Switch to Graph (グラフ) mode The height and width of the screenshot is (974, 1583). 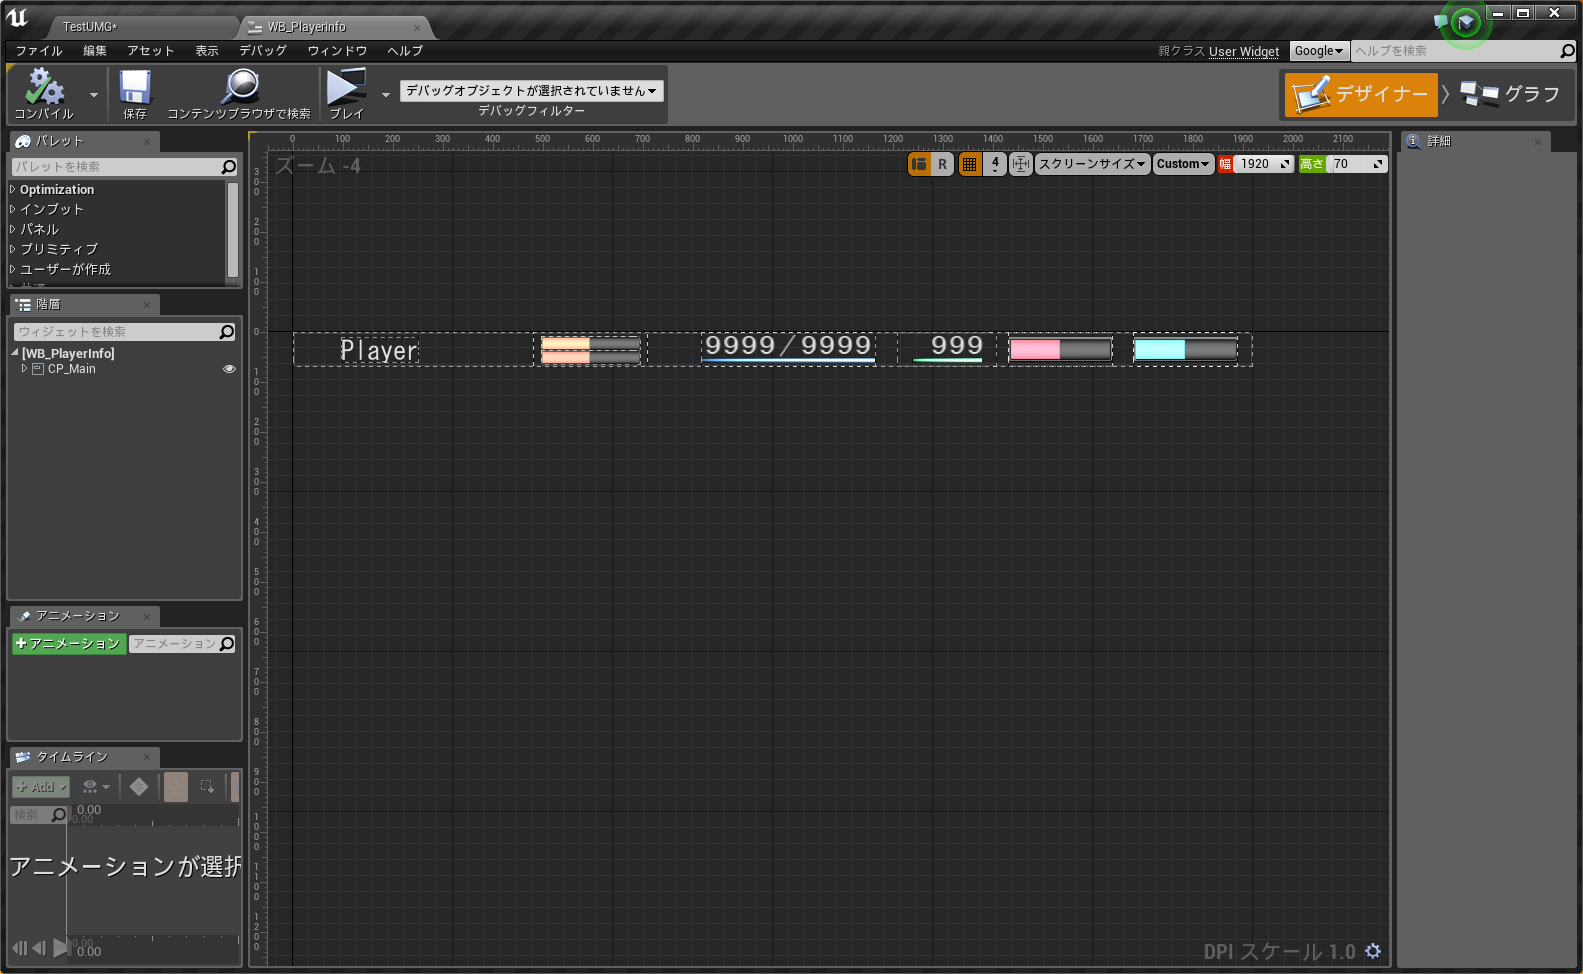[1509, 95]
